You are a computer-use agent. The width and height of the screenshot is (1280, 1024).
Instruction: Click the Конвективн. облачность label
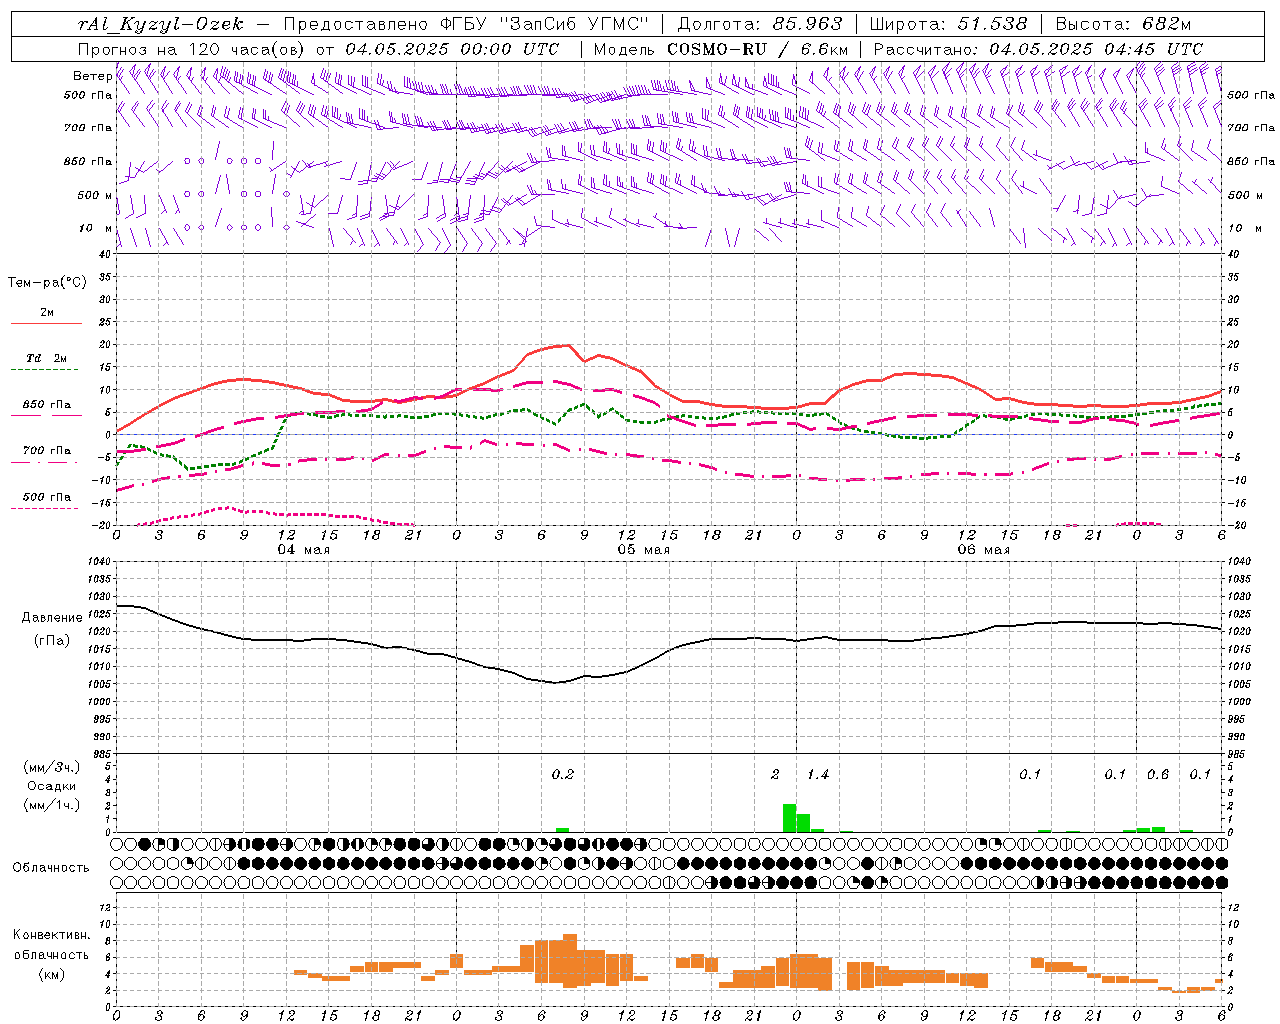click(x=51, y=944)
